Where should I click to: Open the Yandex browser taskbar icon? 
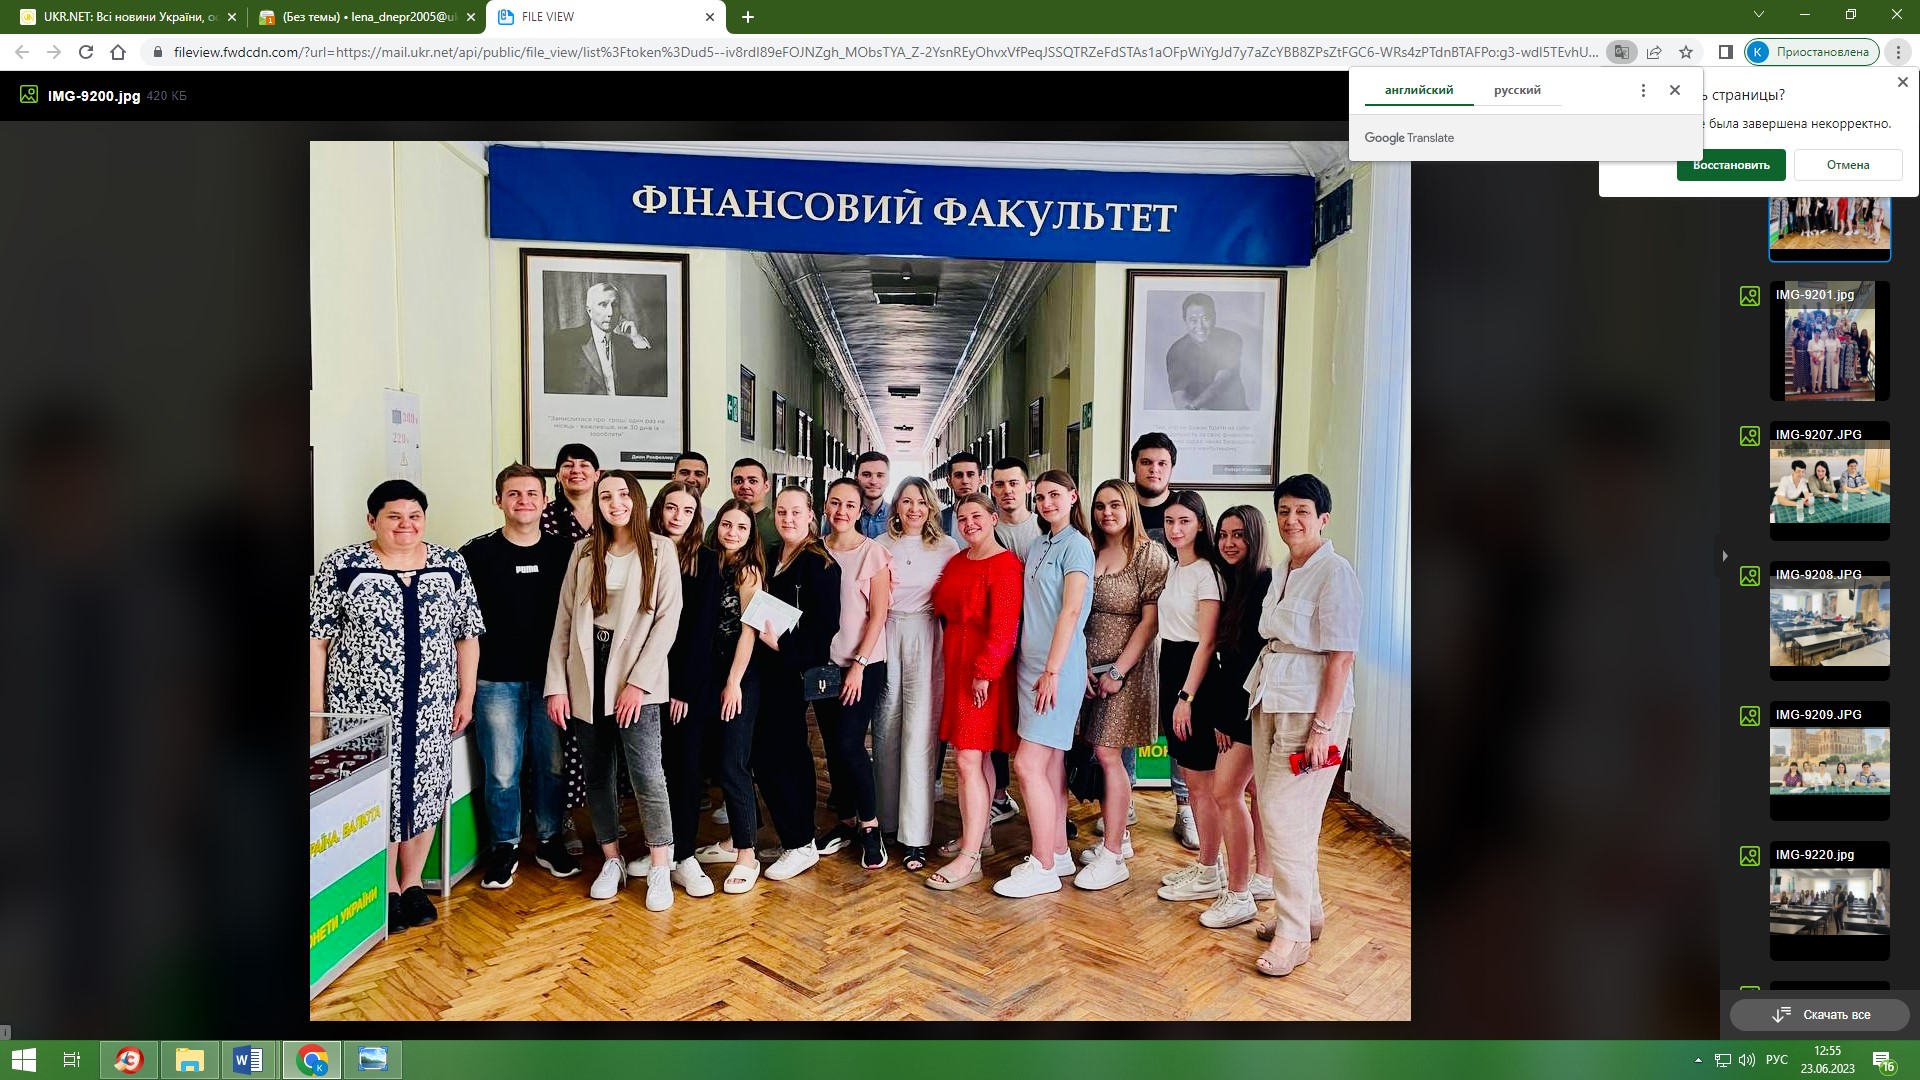click(129, 1060)
